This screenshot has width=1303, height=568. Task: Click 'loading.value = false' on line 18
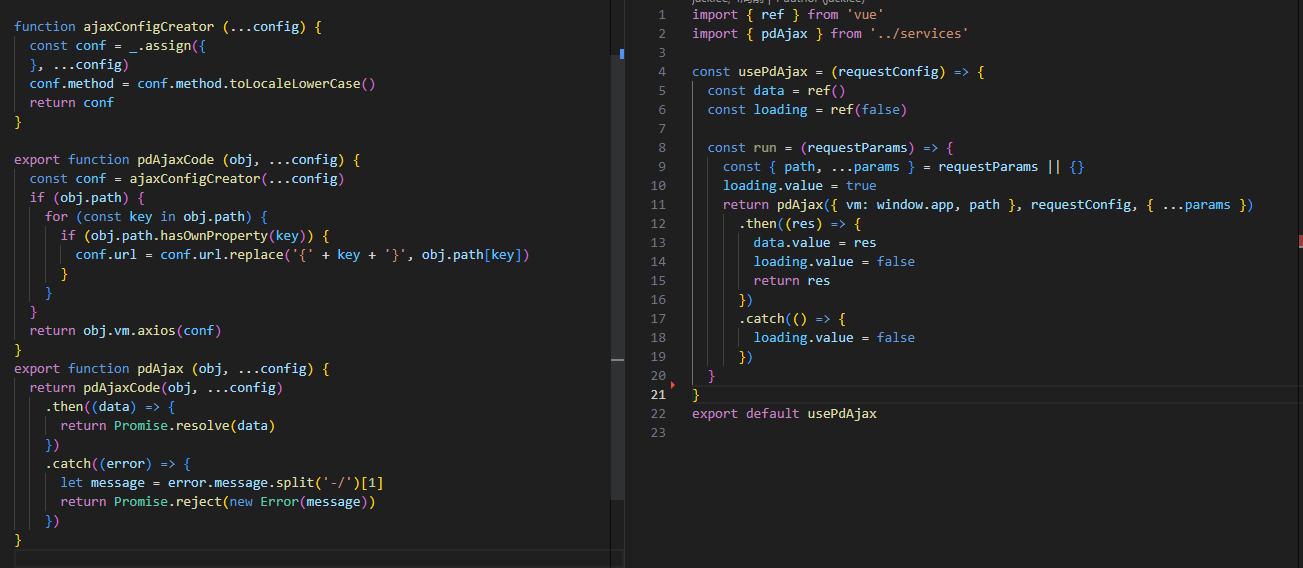point(834,338)
